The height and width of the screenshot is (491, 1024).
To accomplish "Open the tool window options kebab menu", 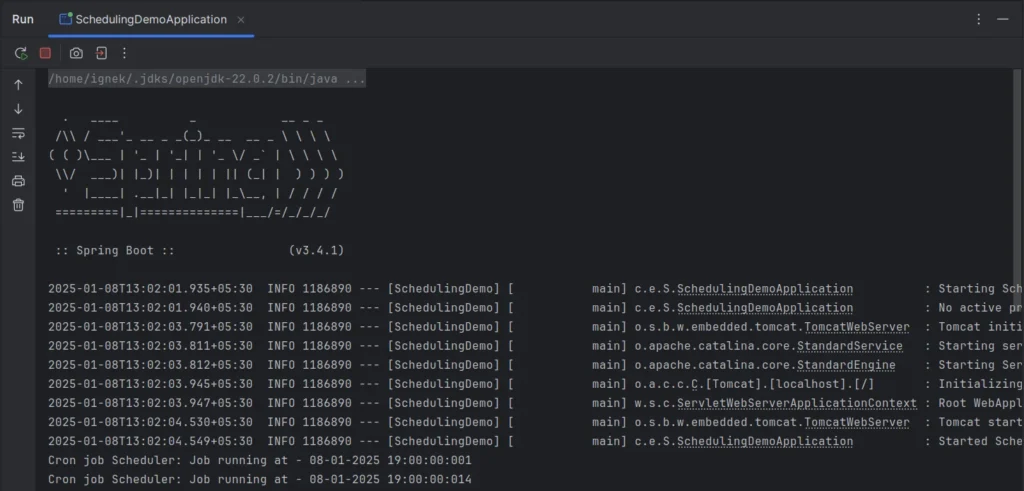I will click(x=978, y=19).
